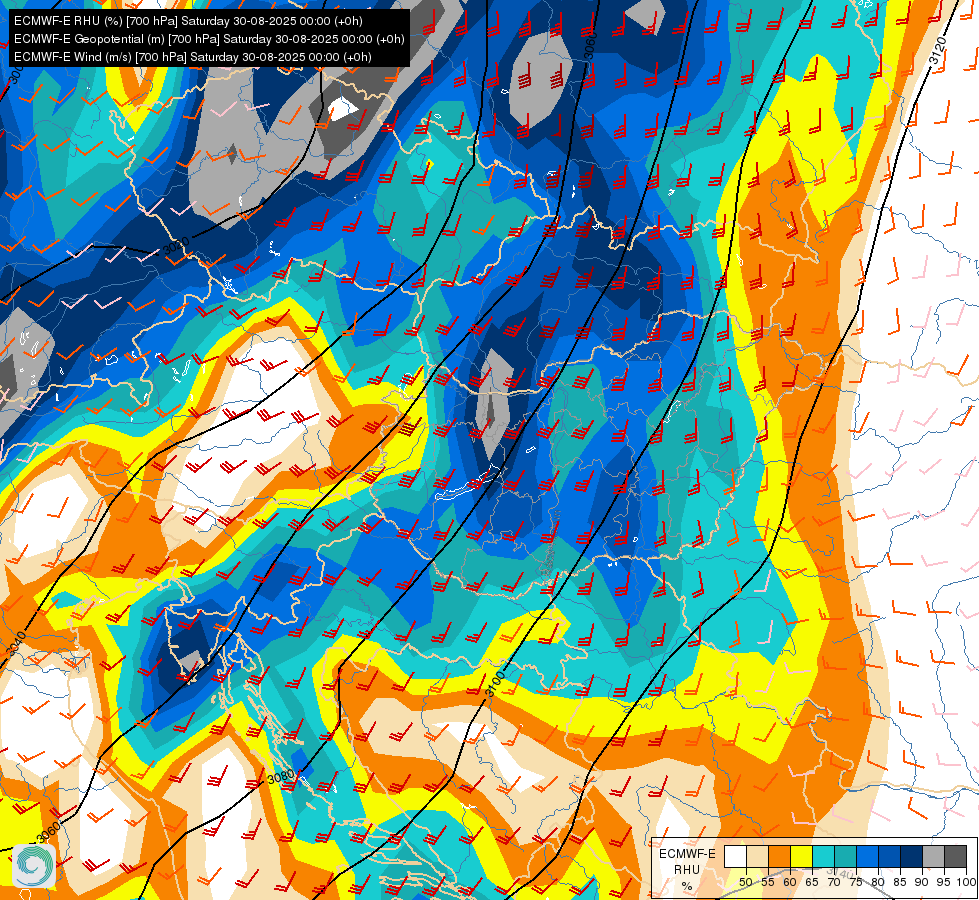Select the orange 55–60% legend swatch
This screenshot has height=900, width=979.
(779, 857)
